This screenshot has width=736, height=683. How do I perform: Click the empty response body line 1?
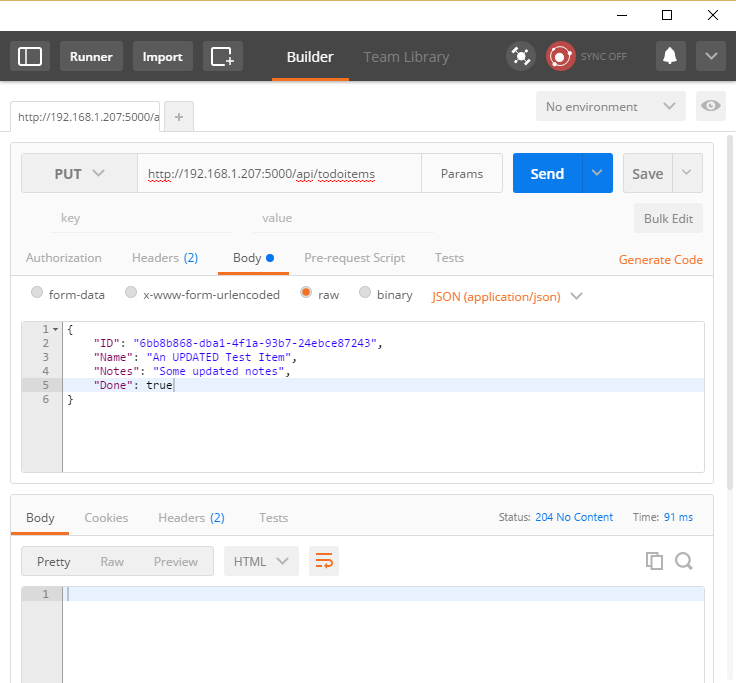[x=383, y=594]
